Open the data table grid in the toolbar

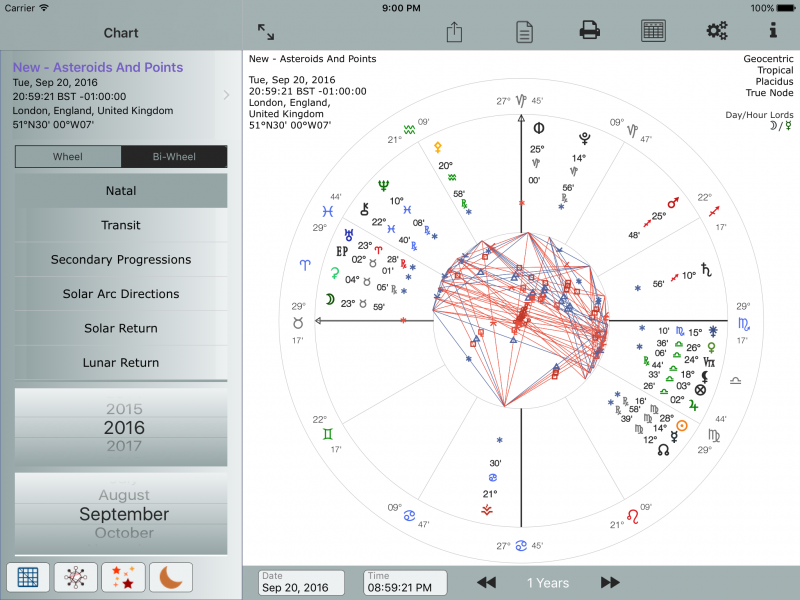point(654,31)
